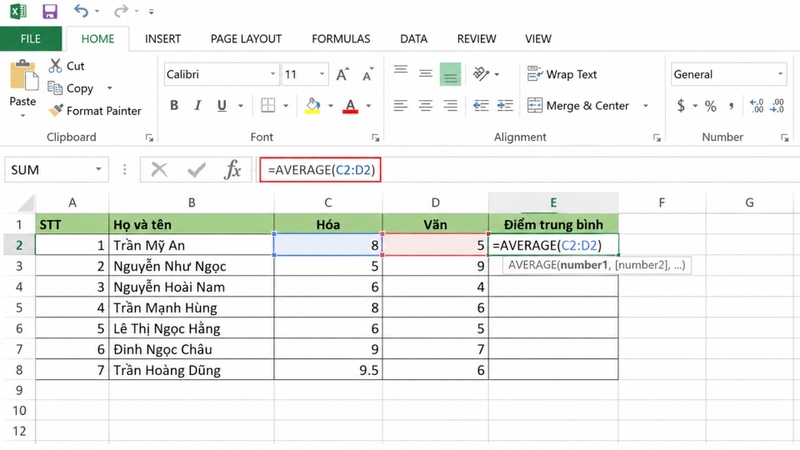Toggle highlighted Bottom Align button
Viewport: 800px width, 450px height.
click(x=450, y=74)
